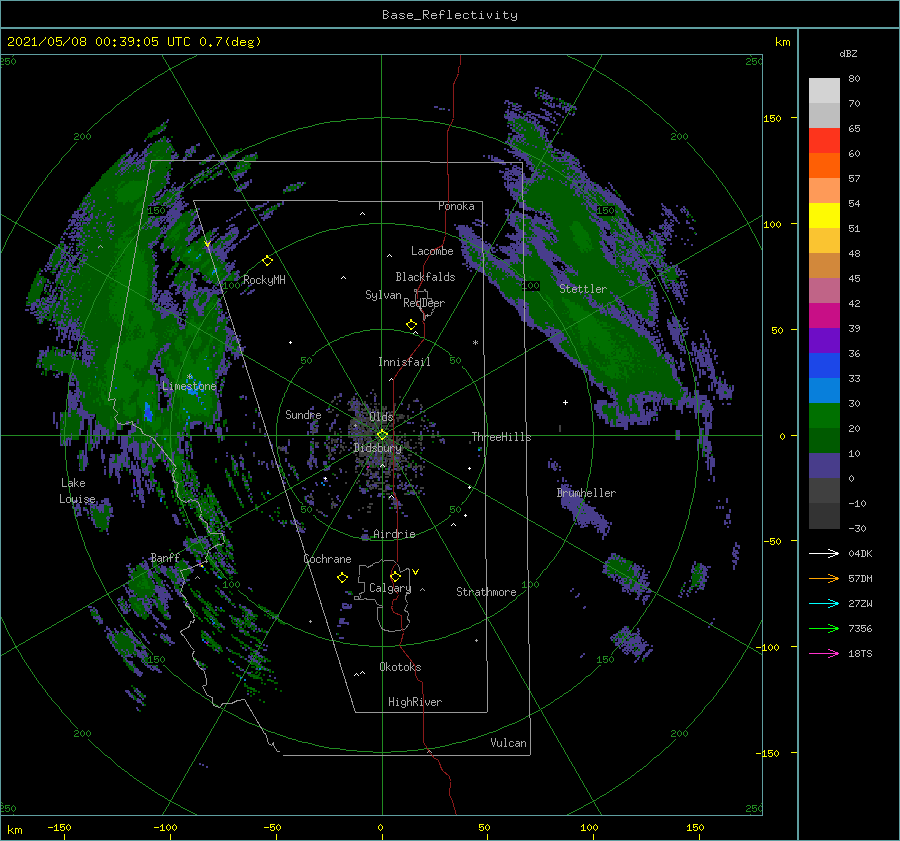Viewport: 900px width, 841px height.
Task: Pick the blue 33-36 dBZ swatch
Action: (824, 366)
